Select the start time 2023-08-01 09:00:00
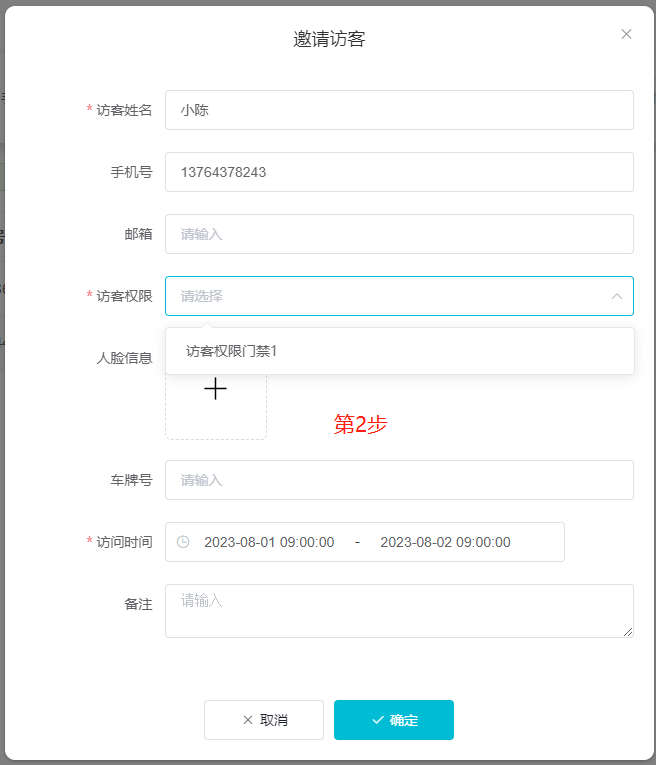This screenshot has height=765, width=656. [269, 542]
